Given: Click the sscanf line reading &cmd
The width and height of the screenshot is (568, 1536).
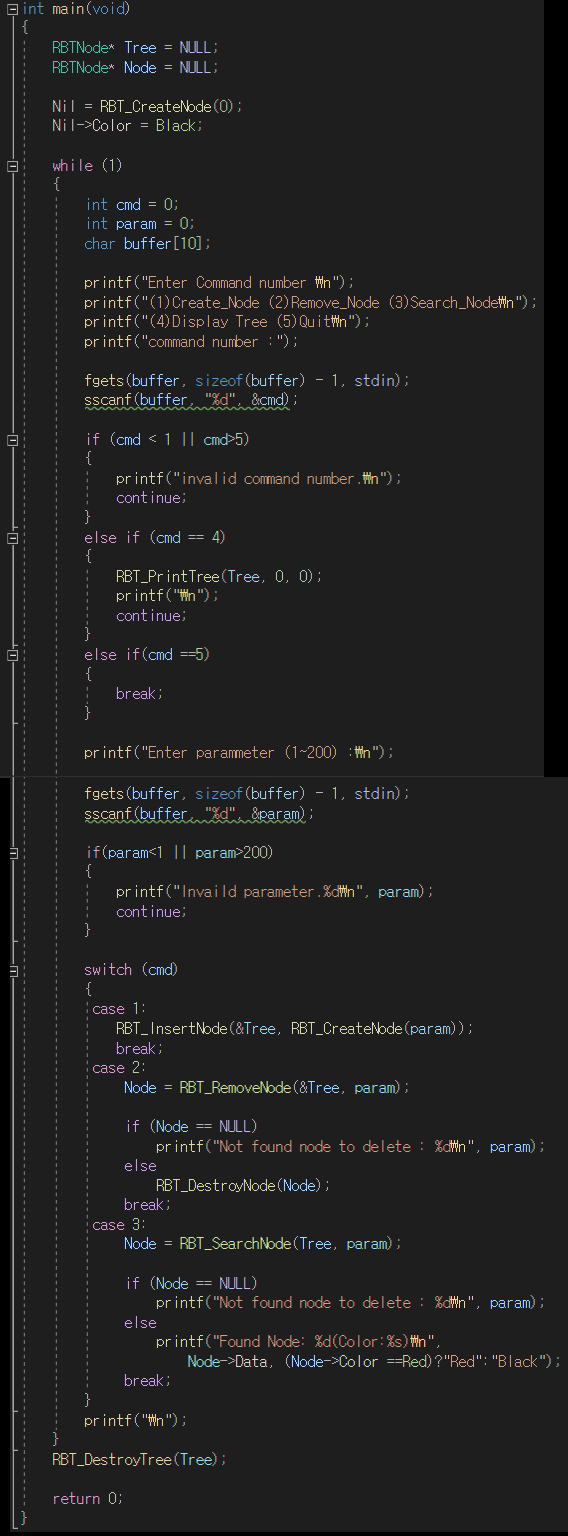Looking at the screenshot, I should point(191,400).
